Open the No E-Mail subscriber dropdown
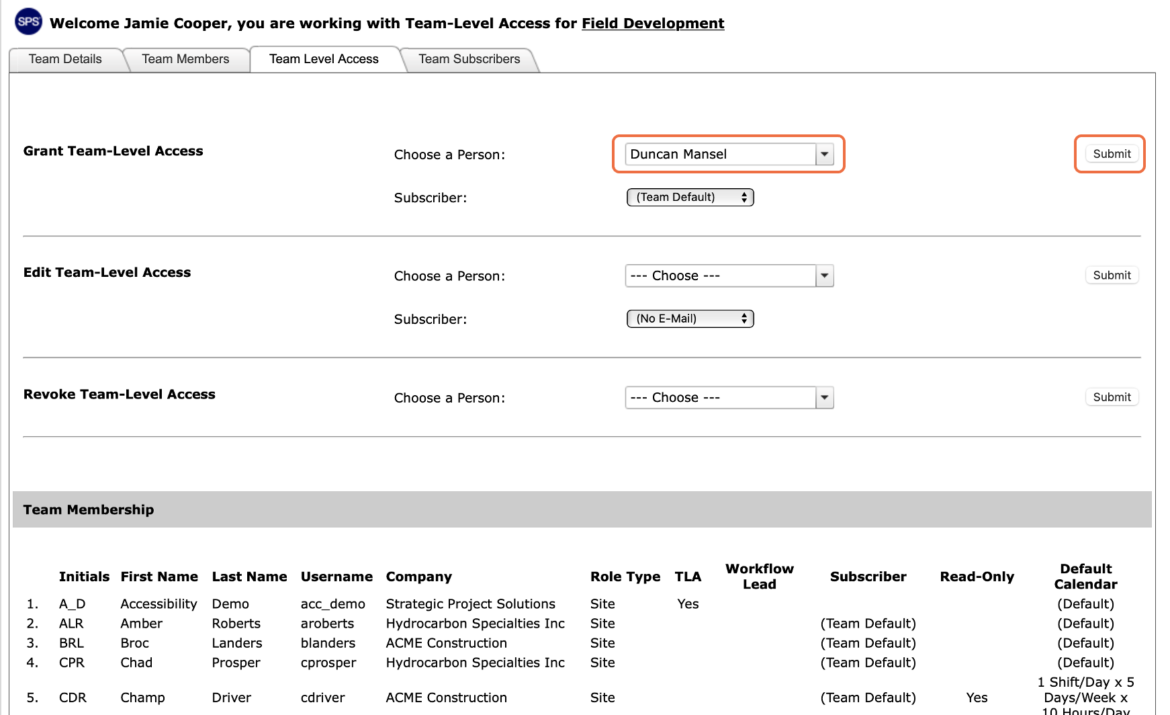This screenshot has height=715, width=1170. click(690, 319)
